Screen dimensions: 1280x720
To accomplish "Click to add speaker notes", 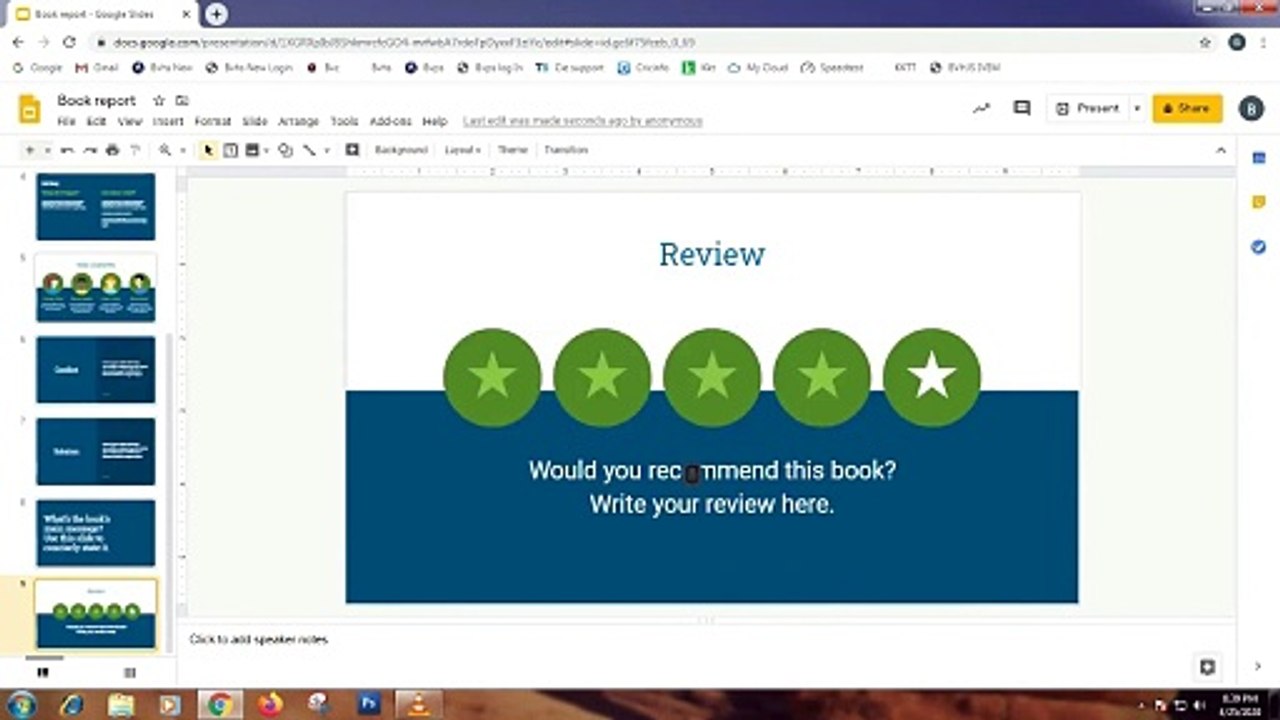I will [x=259, y=639].
